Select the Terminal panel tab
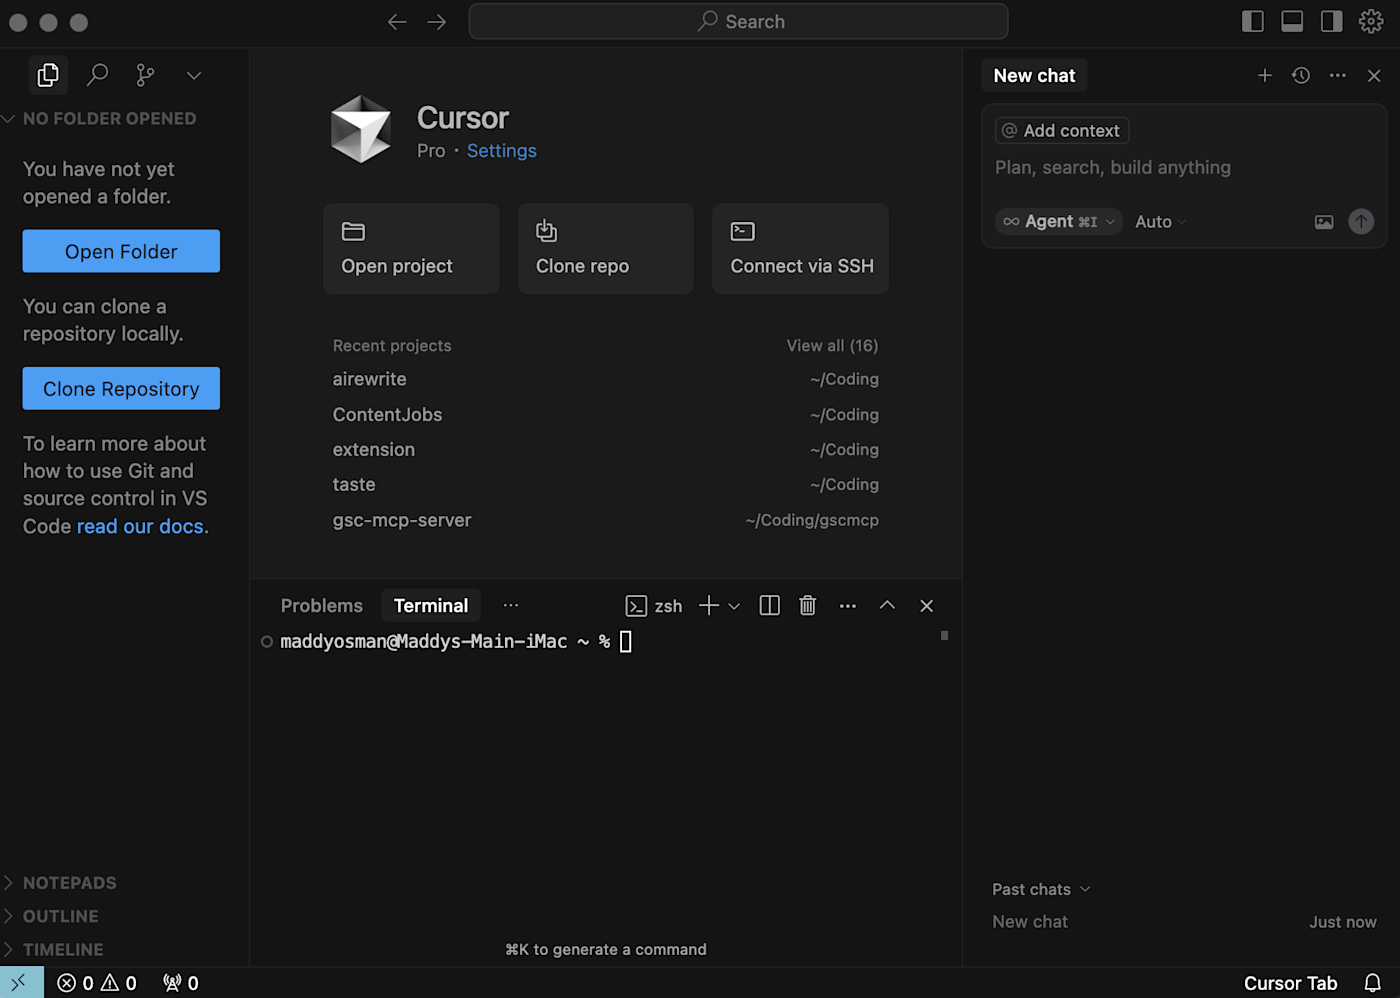1400x998 pixels. 431,606
